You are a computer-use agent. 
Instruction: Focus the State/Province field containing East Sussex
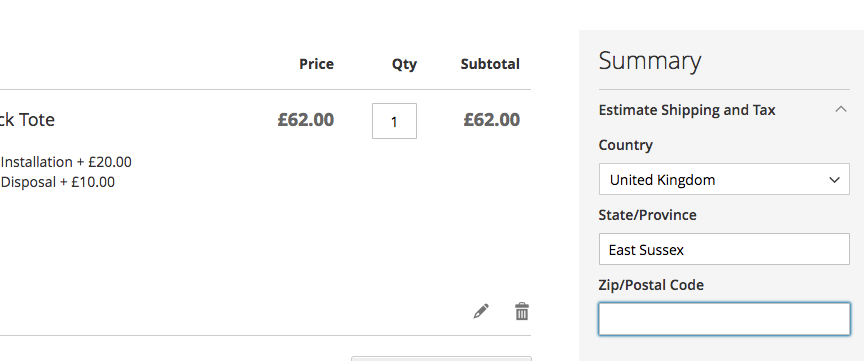click(x=724, y=249)
